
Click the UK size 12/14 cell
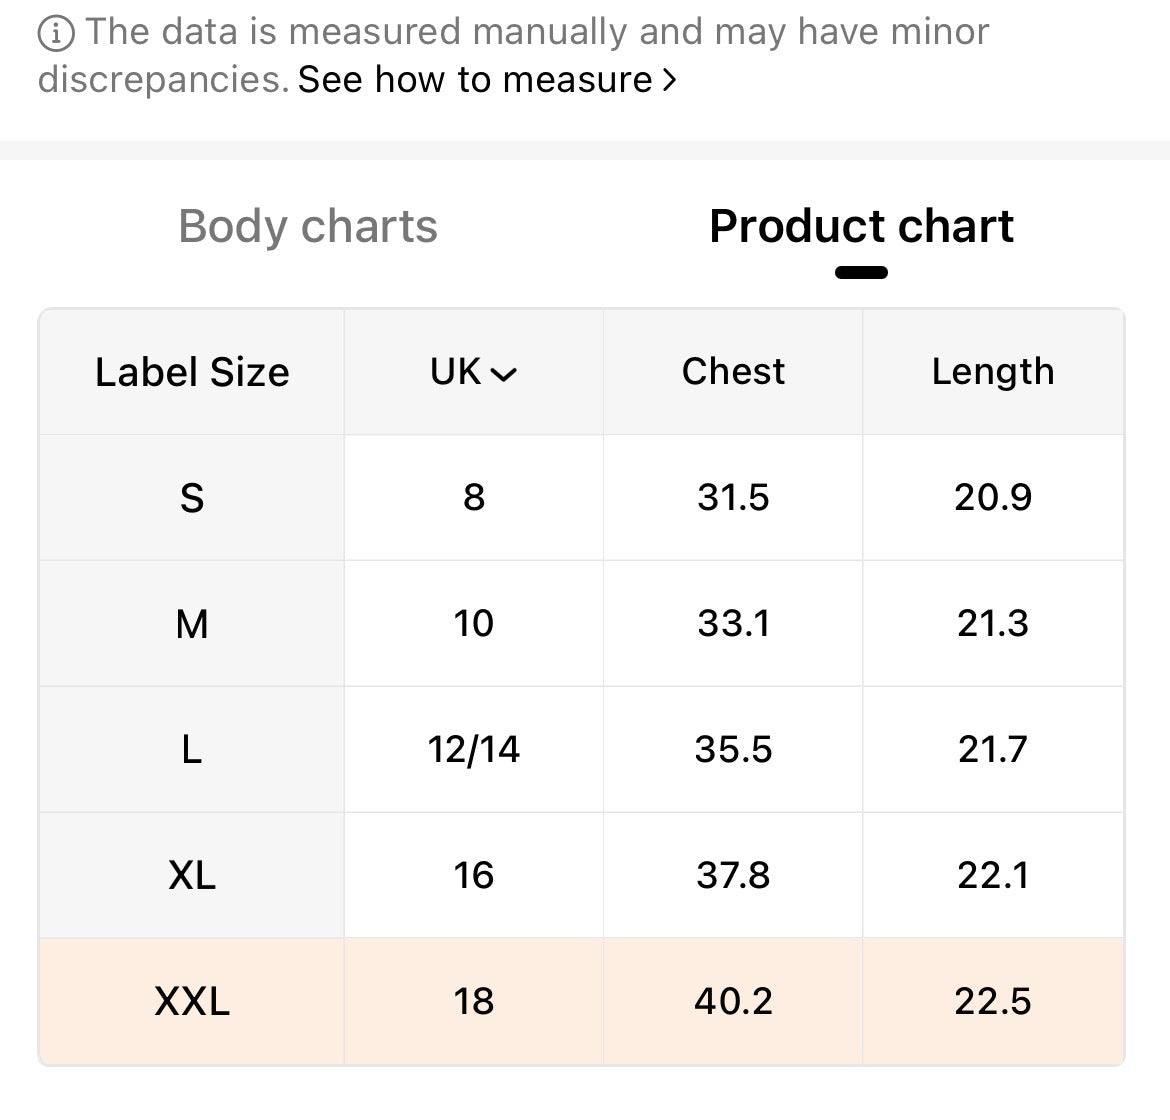(x=473, y=750)
